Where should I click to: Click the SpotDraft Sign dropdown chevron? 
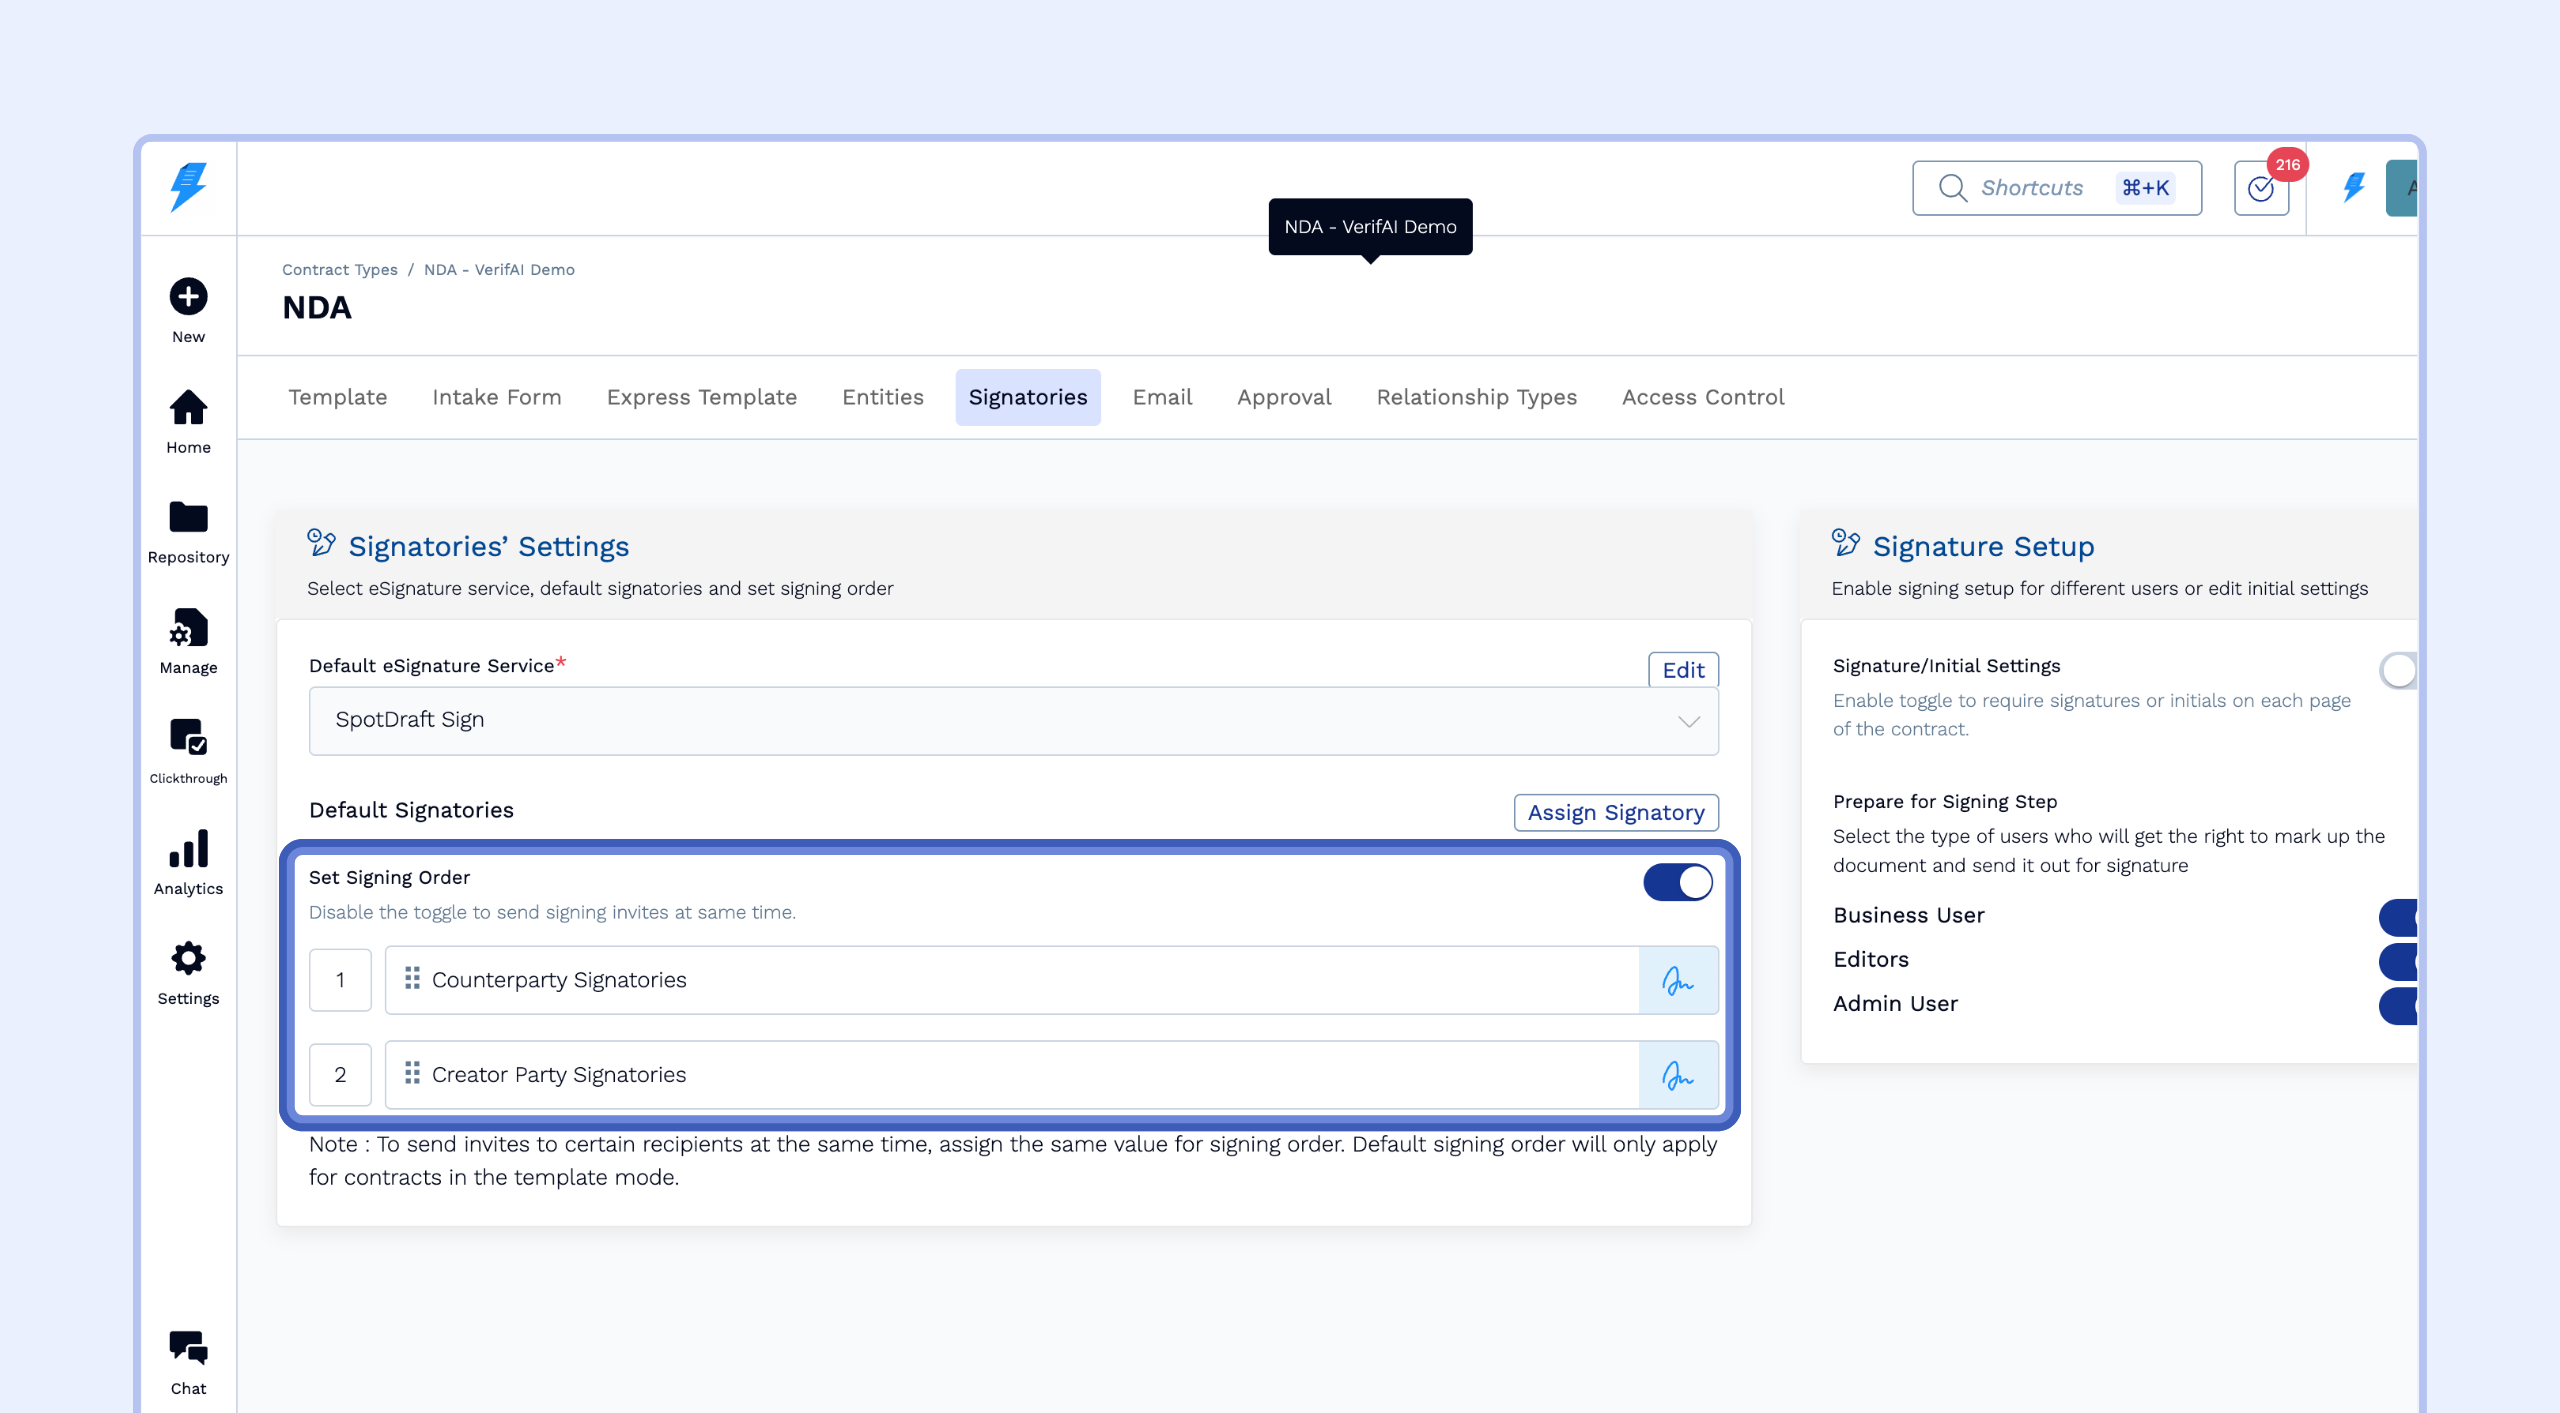point(1689,722)
